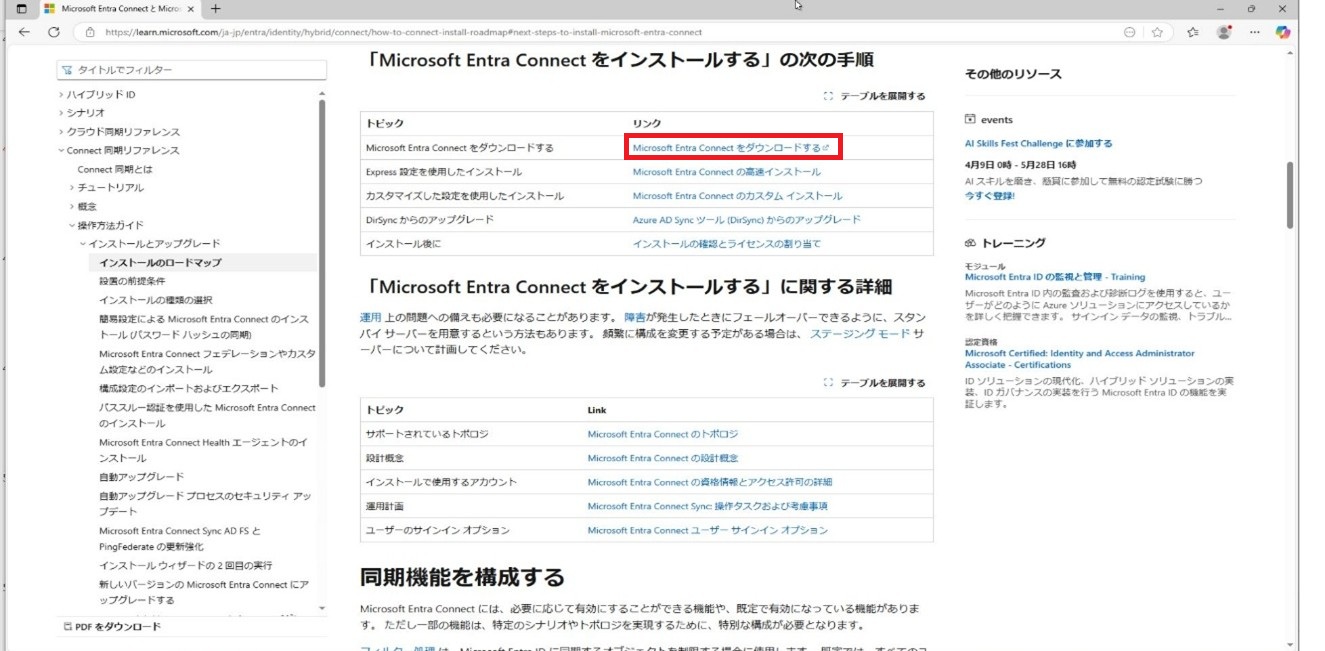
Task: Follow the 運用 link in the paragraph
Action: [x=370, y=317]
